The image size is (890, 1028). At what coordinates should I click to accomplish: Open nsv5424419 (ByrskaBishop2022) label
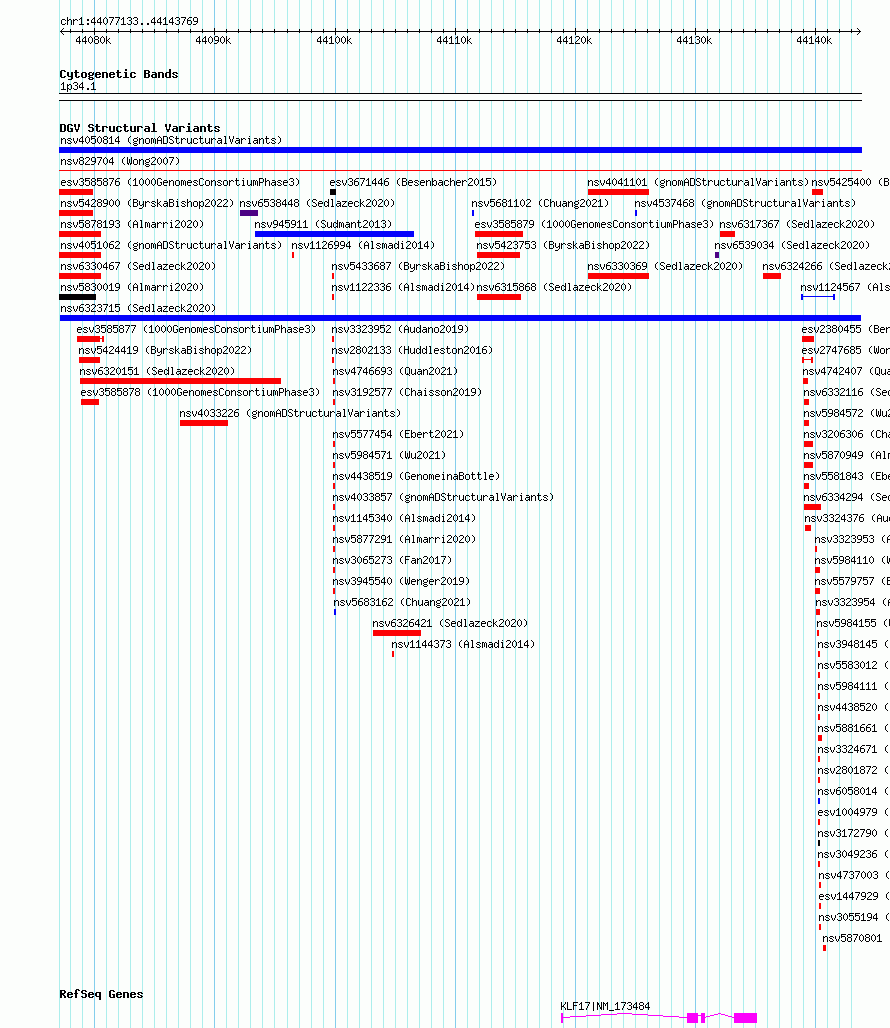165,350
